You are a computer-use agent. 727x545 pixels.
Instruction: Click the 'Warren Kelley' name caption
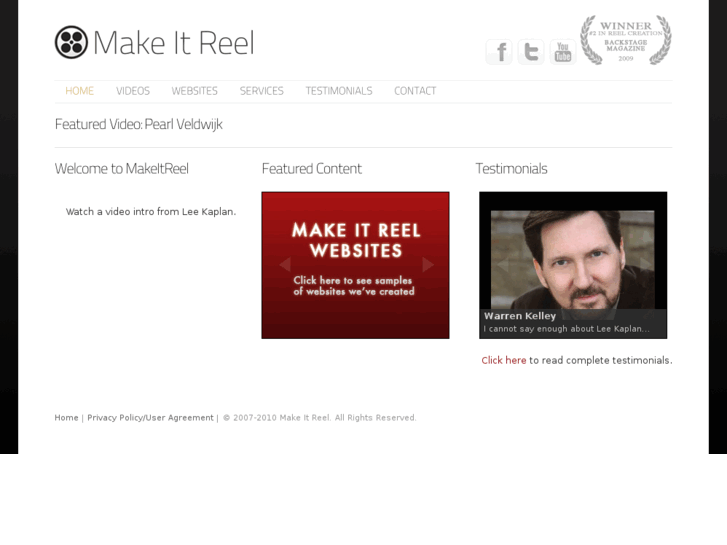pyautogui.click(x=520, y=316)
